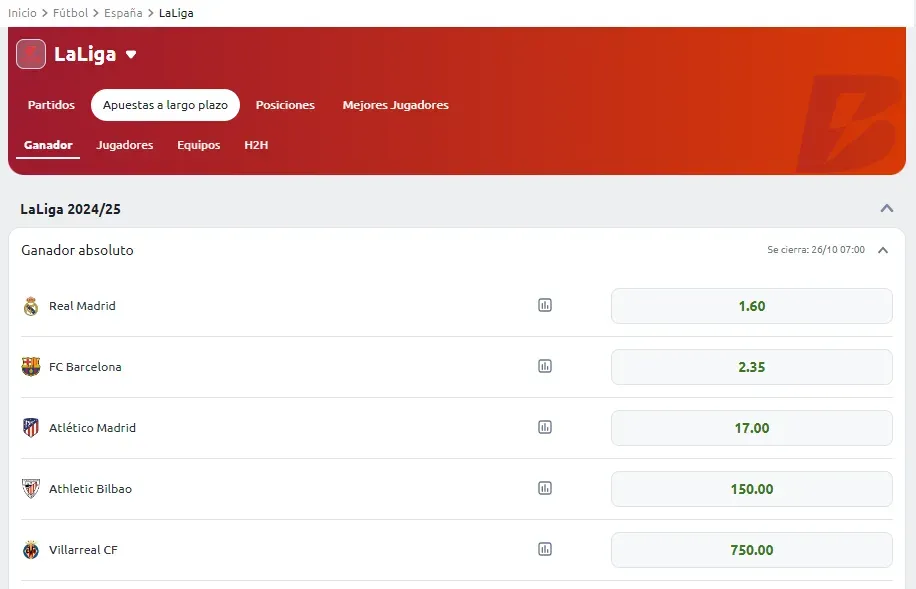Image resolution: width=916 pixels, height=589 pixels.
Task: Go to España in the breadcrumb
Action: [123, 13]
